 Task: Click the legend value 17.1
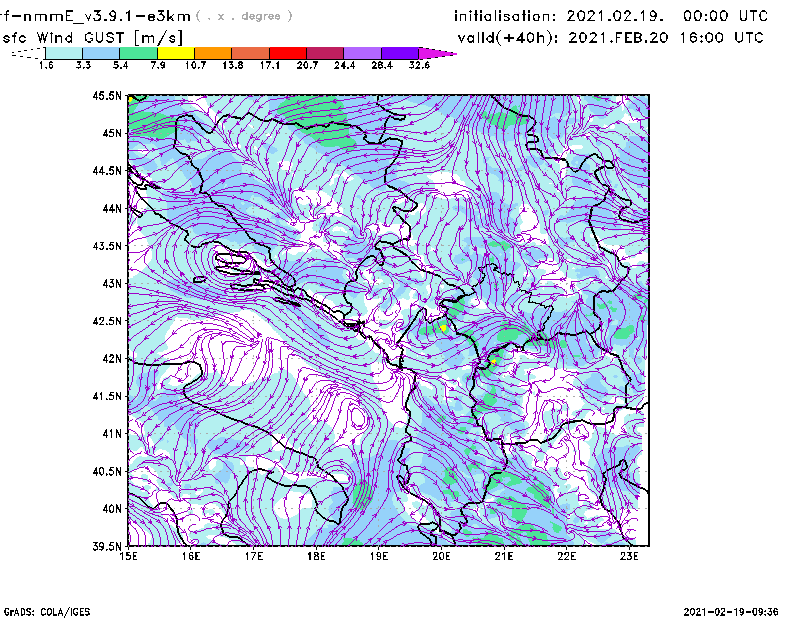point(270,65)
